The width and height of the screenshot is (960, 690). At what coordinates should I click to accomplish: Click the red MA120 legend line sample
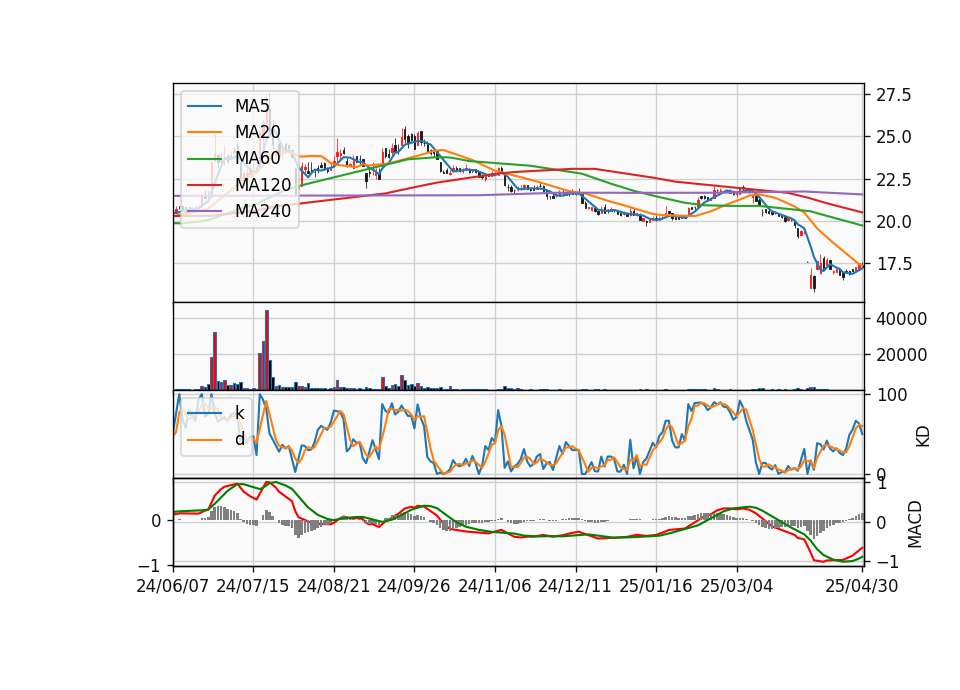click(204, 184)
